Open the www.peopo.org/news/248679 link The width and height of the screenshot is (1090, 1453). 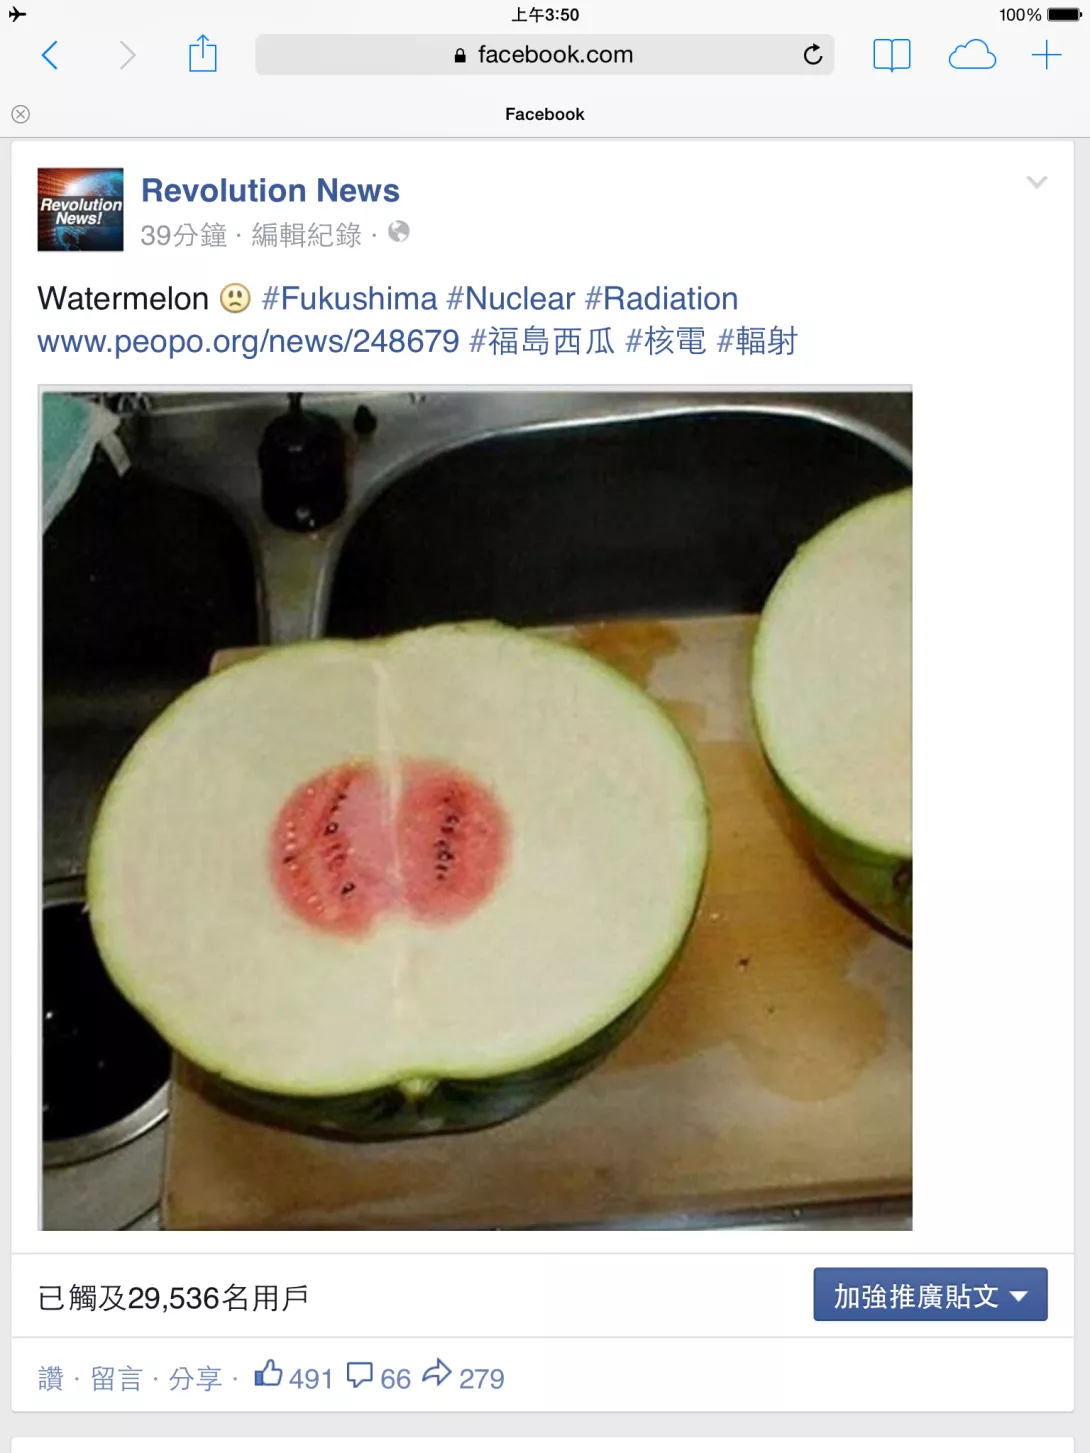pos(248,341)
